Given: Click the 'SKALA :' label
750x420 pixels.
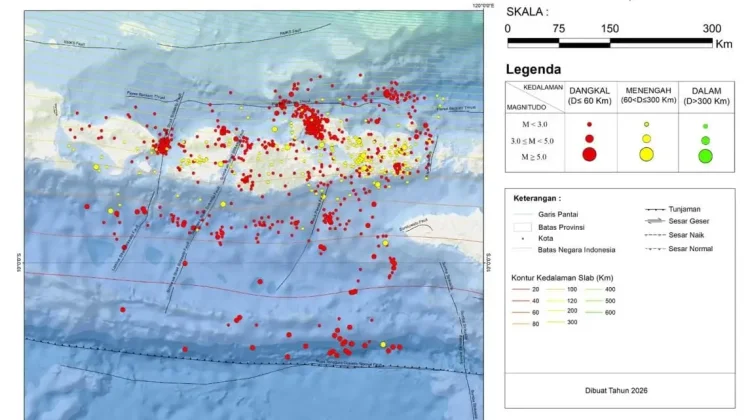Looking at the screenshot, I should pos(527,12).
